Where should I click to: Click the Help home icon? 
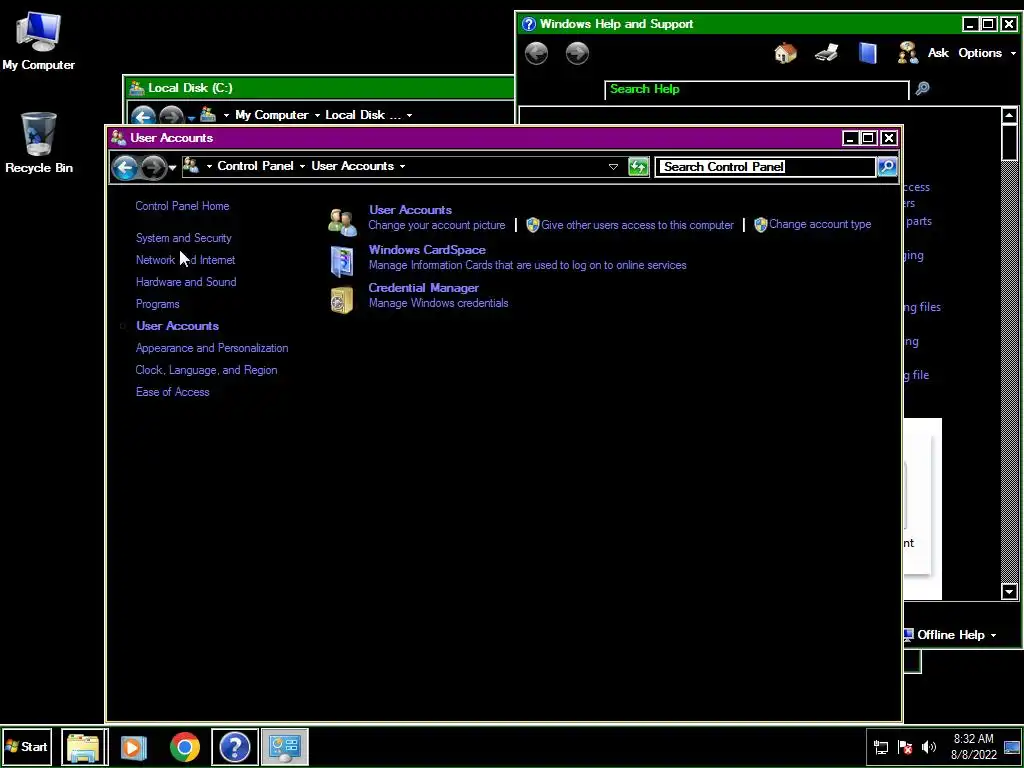785,53
